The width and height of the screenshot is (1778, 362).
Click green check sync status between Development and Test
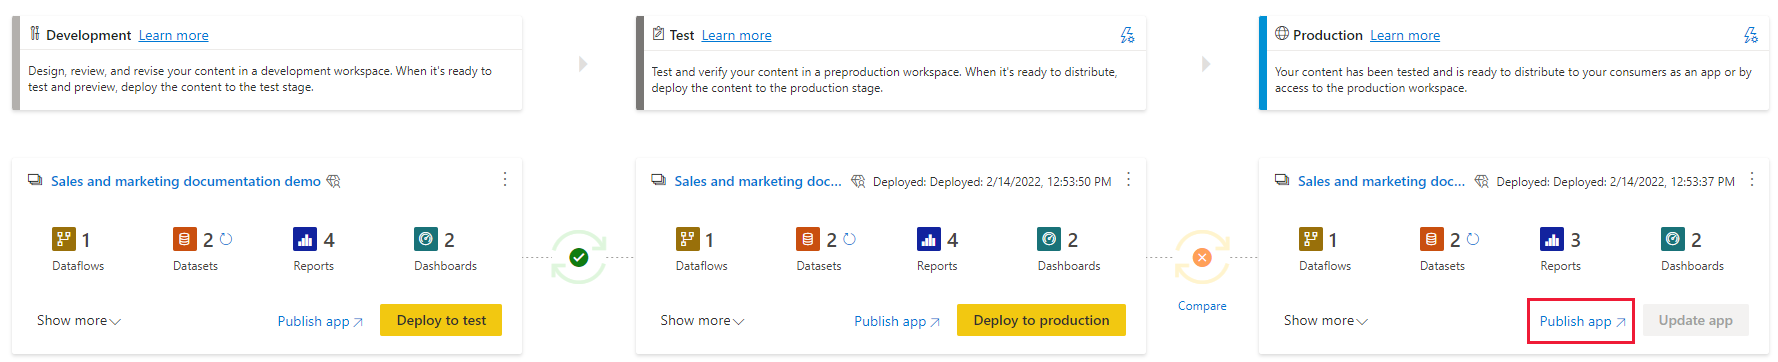(578, 258)
